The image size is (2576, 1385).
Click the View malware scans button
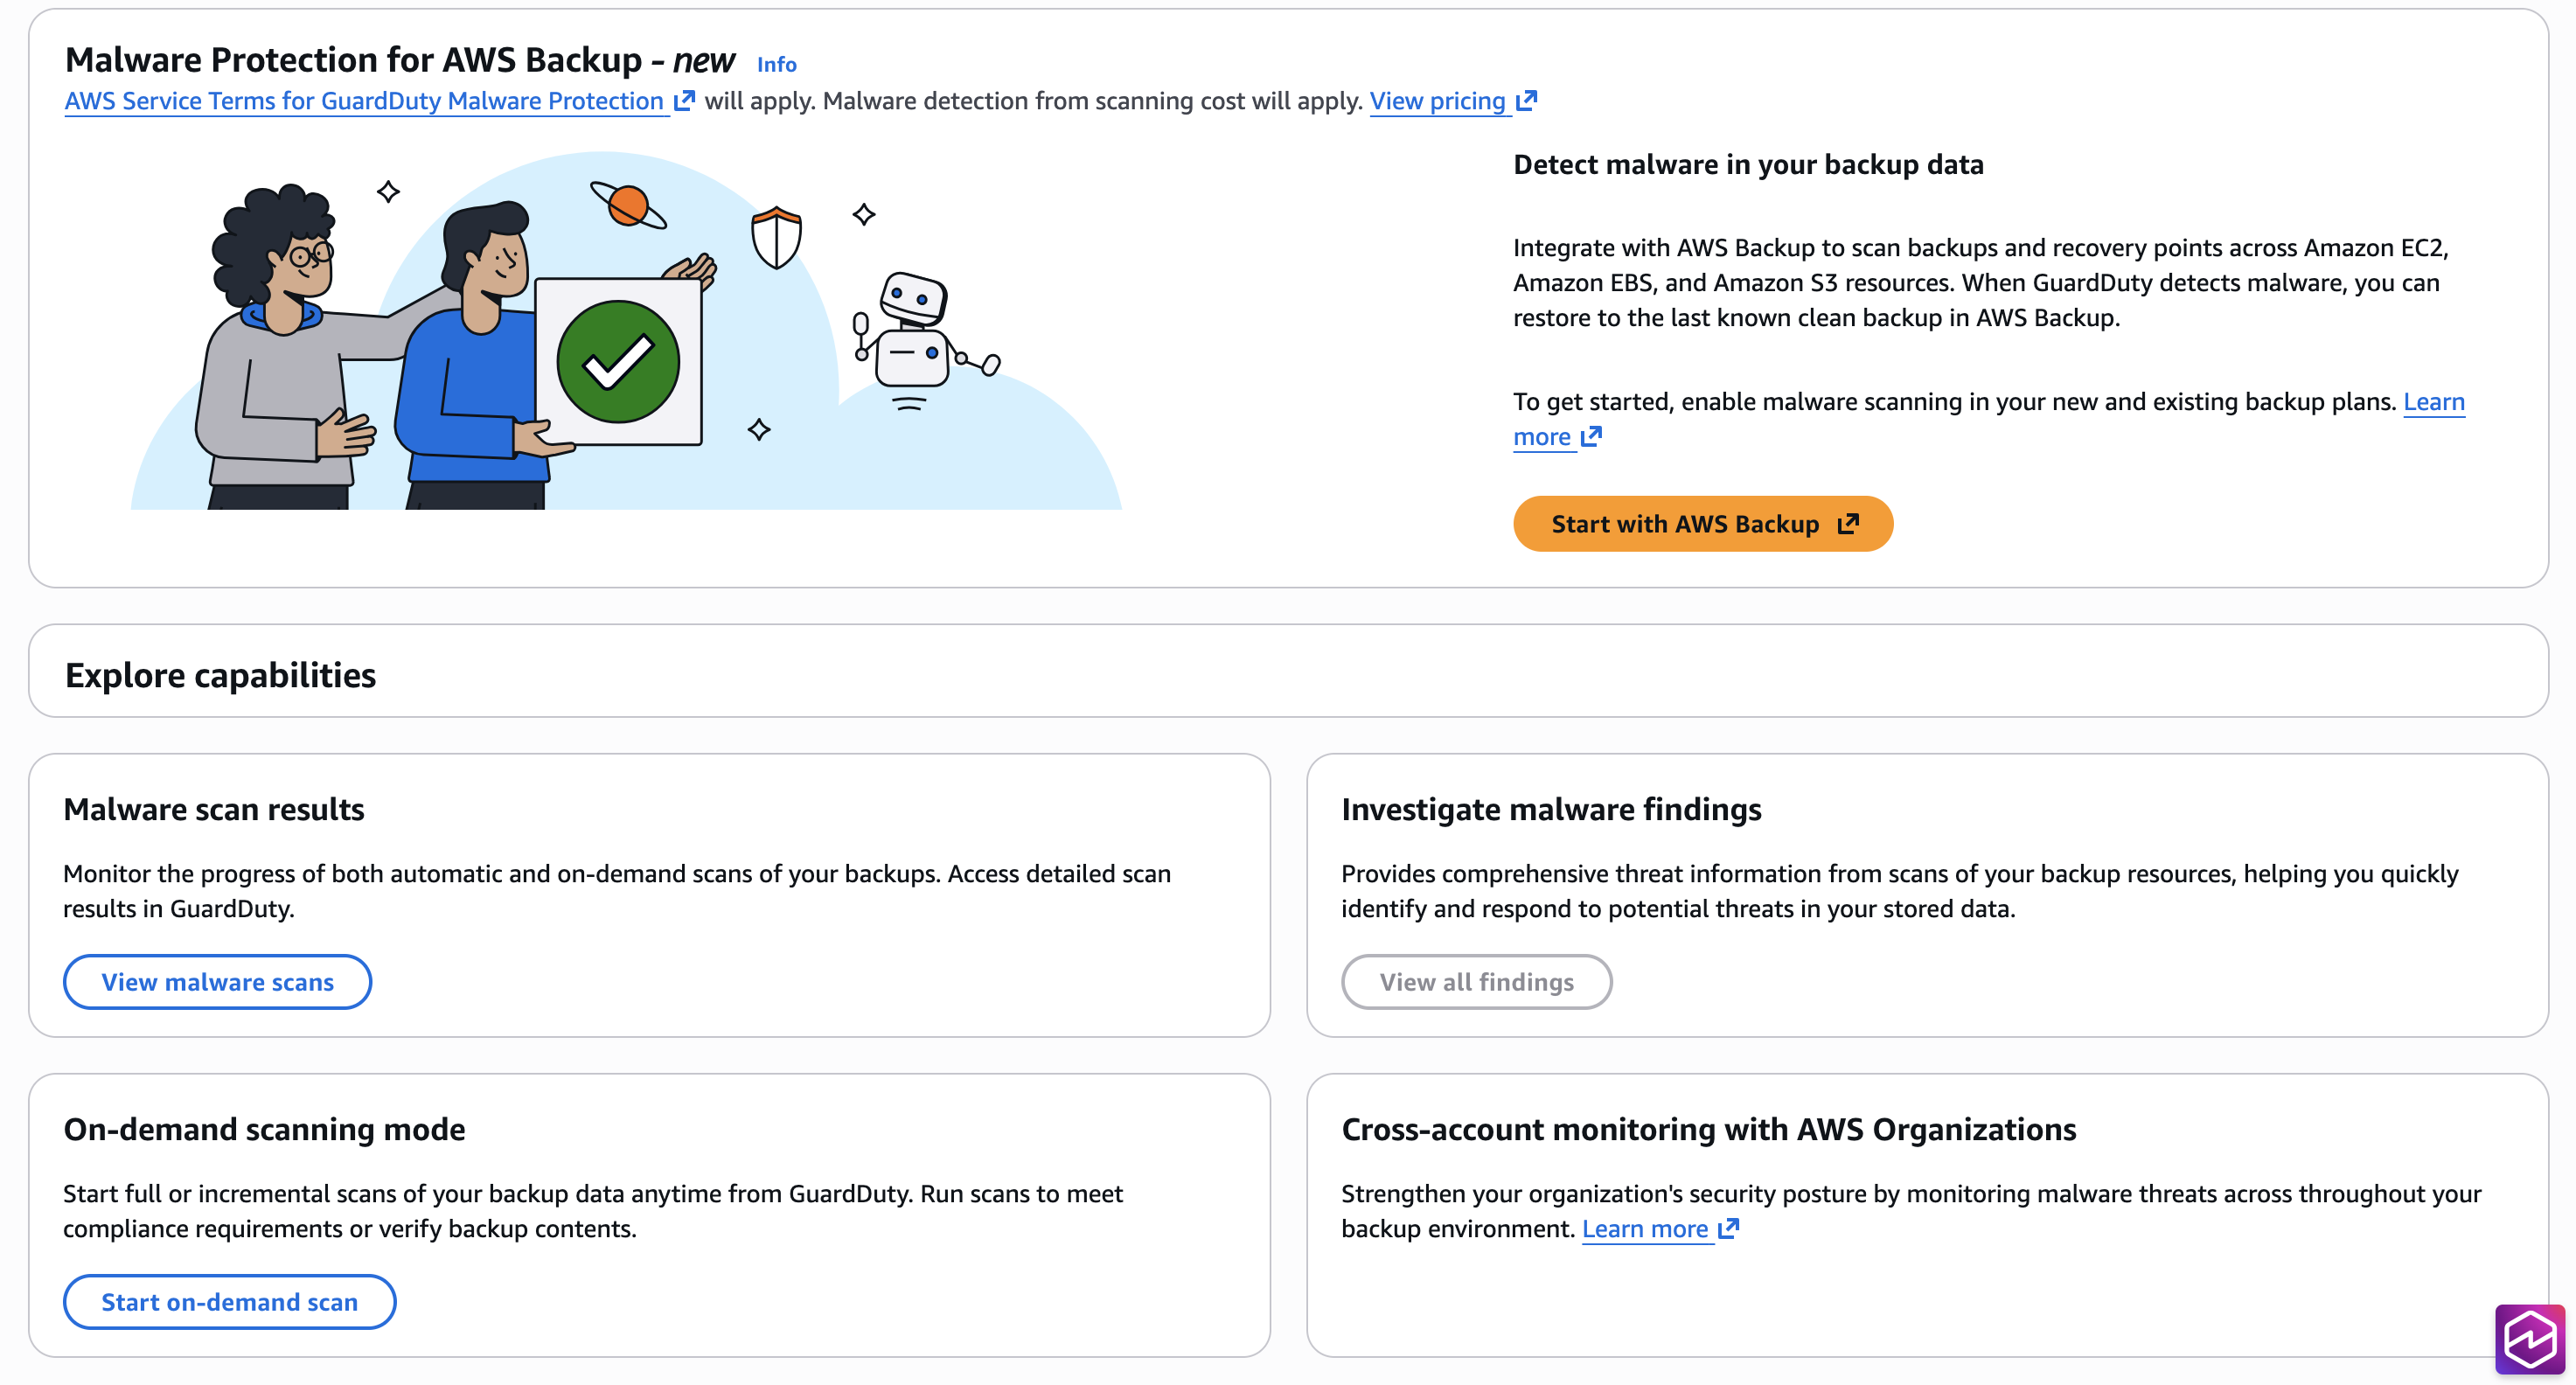217,982
